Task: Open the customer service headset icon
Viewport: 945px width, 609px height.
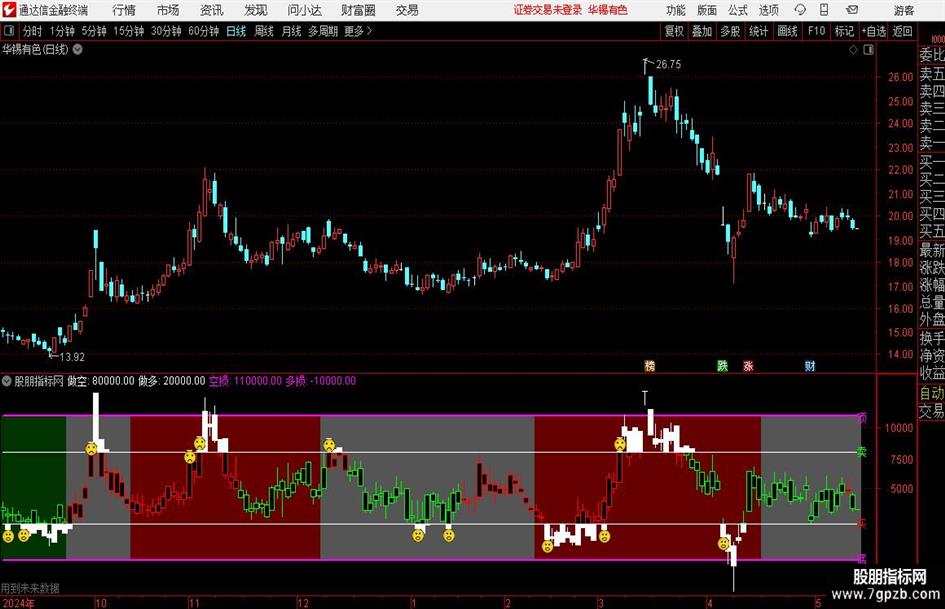Action: click(800, 10)
